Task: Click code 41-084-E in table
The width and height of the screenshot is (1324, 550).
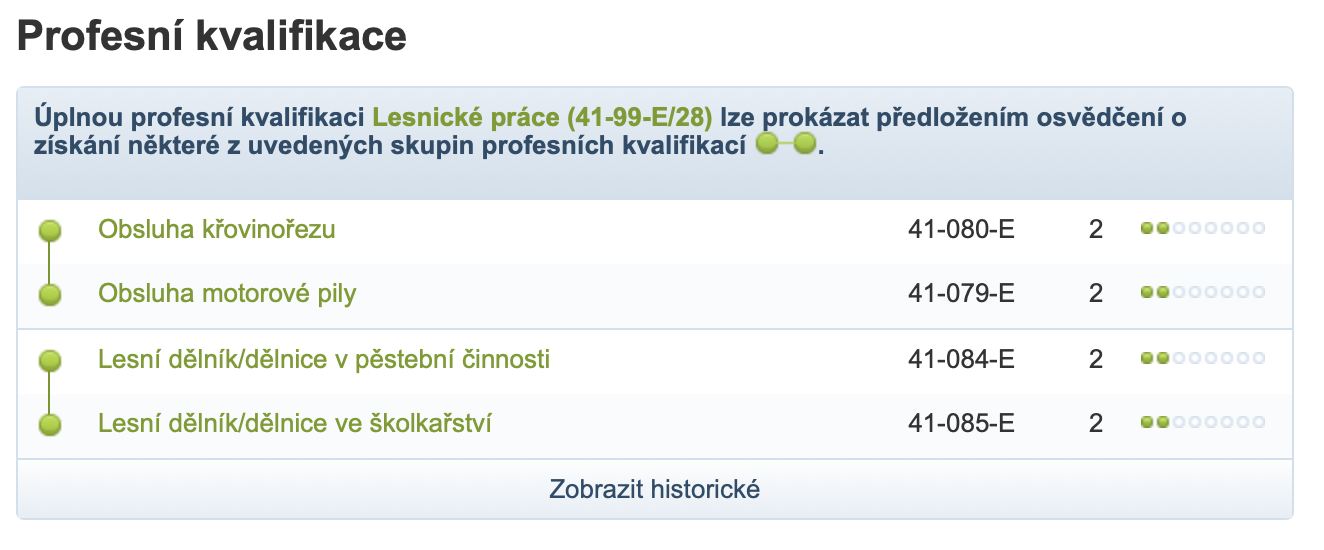Action: coord(960,359)
